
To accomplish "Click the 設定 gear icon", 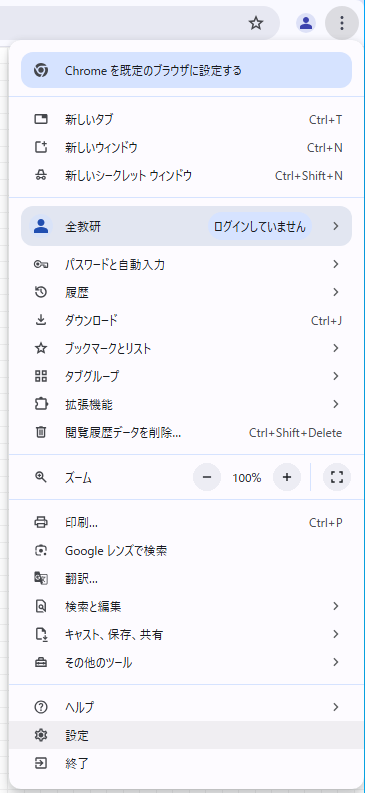I will coord(40,735).
